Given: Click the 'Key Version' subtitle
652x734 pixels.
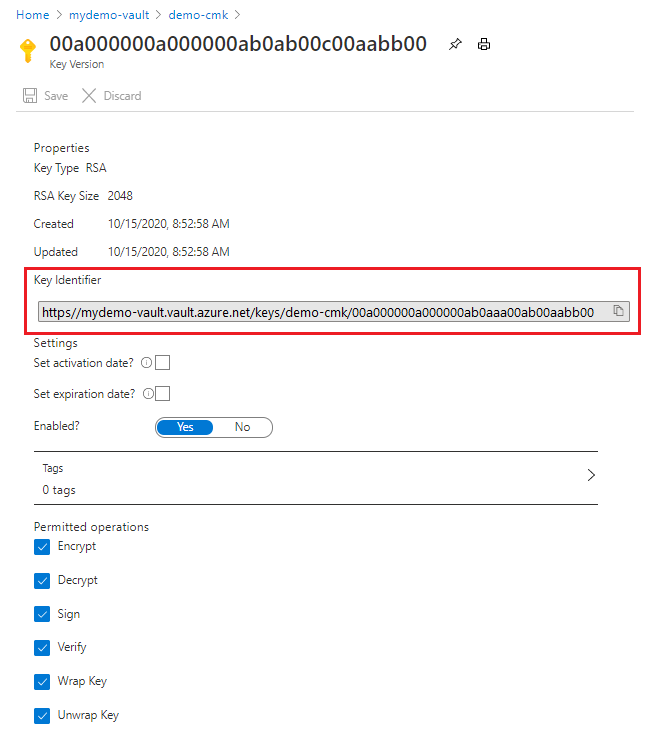Looking at the screenshot, I should click(77, 64).
